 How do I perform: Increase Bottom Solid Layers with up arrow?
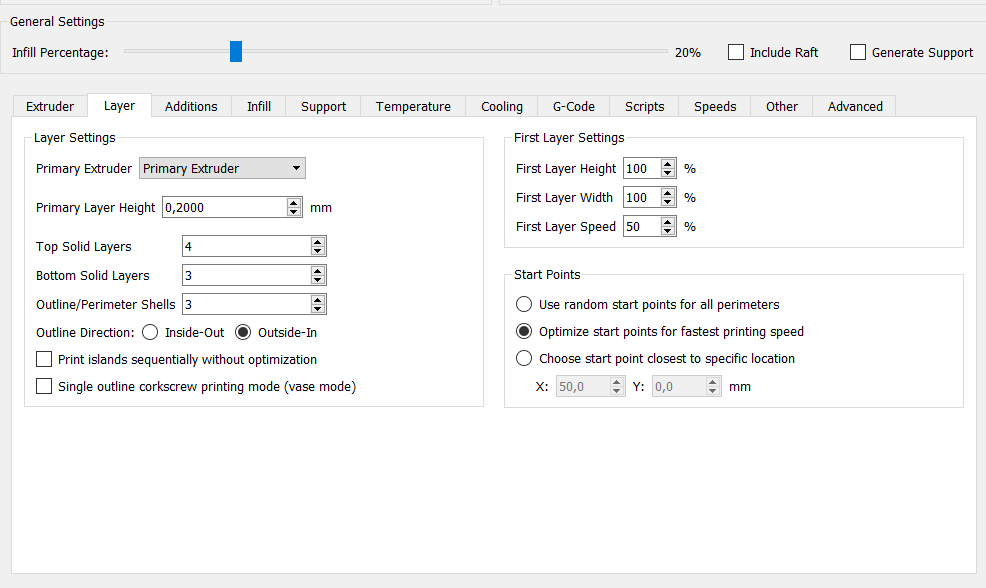pyautogui.click(x=317, y=271)
